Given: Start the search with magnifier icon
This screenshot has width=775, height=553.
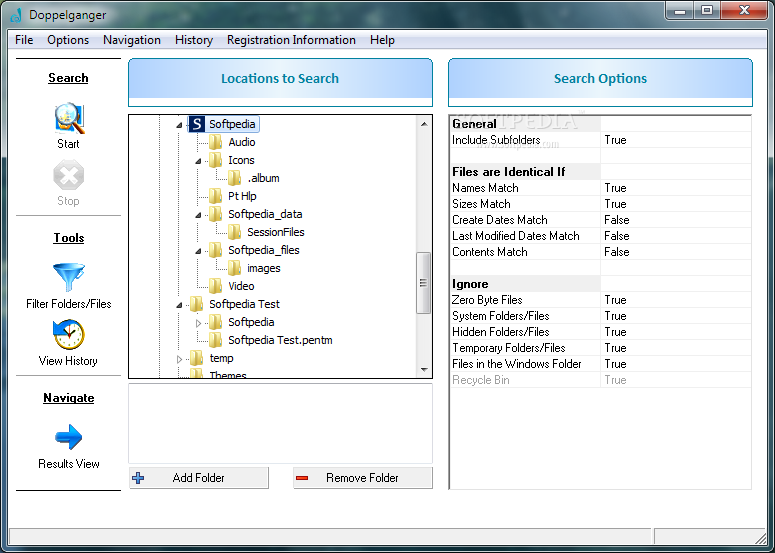Looking at the screenshot, I should point(69,118).
